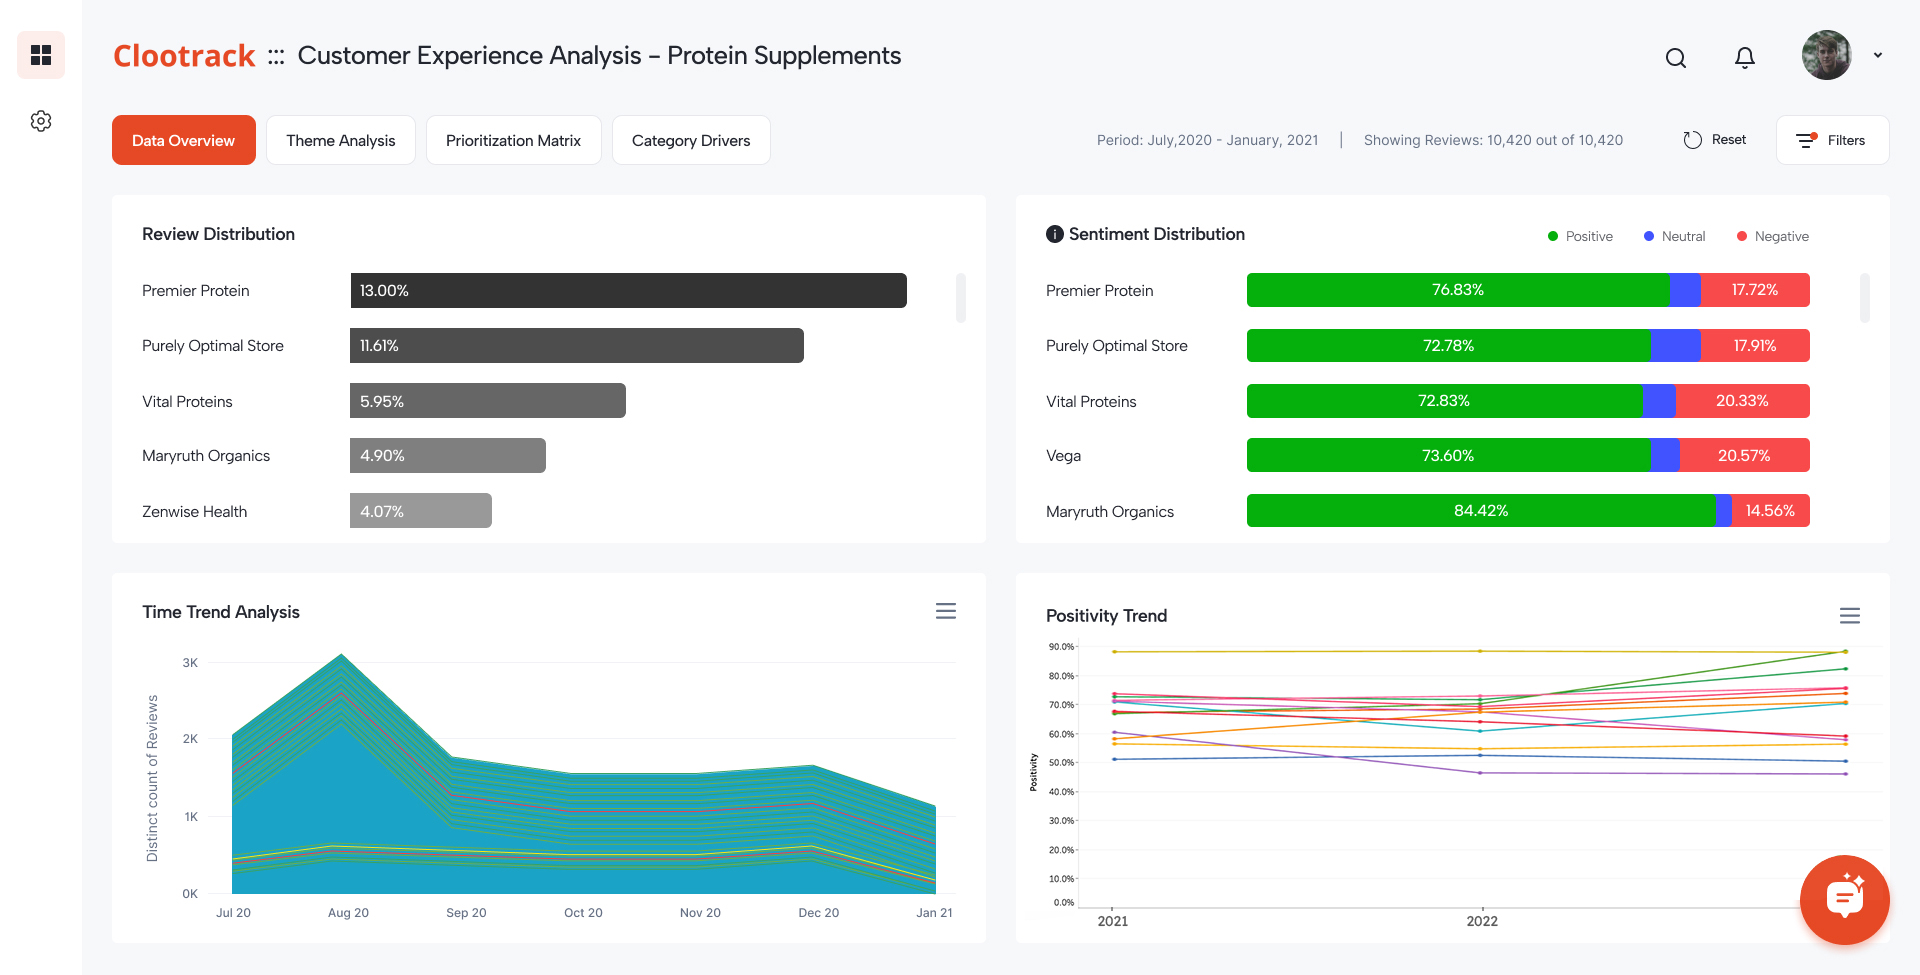Click Premier Protein 13.00% review bar

click(628, 291)
